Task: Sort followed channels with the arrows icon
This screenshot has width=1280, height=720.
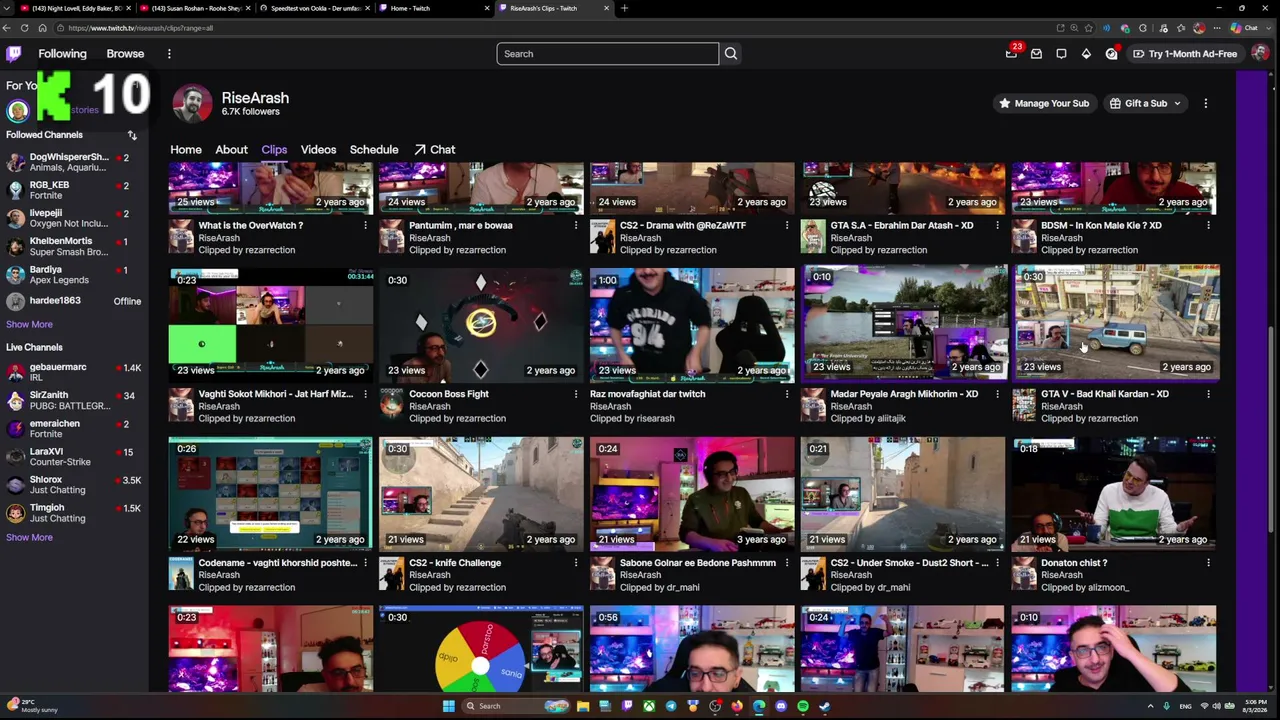Action: click(132, 135)
